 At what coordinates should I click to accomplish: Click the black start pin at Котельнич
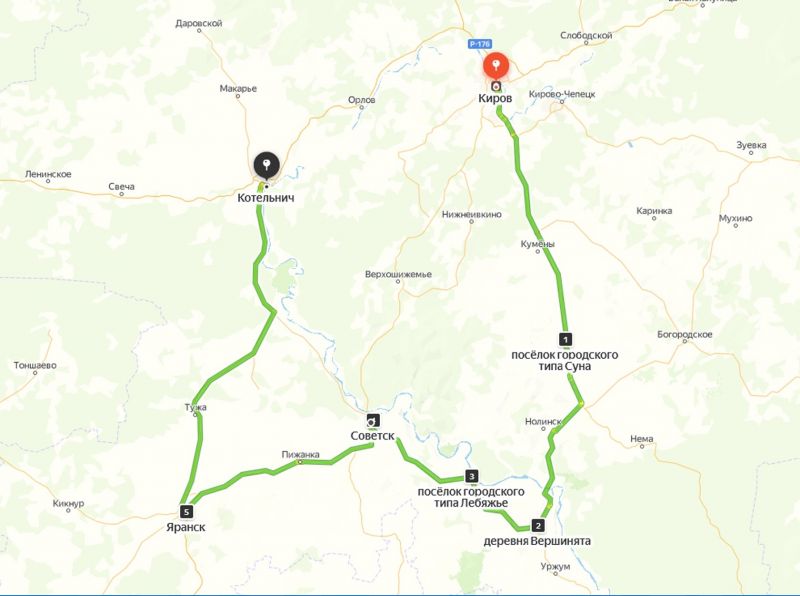click(266, 165)
